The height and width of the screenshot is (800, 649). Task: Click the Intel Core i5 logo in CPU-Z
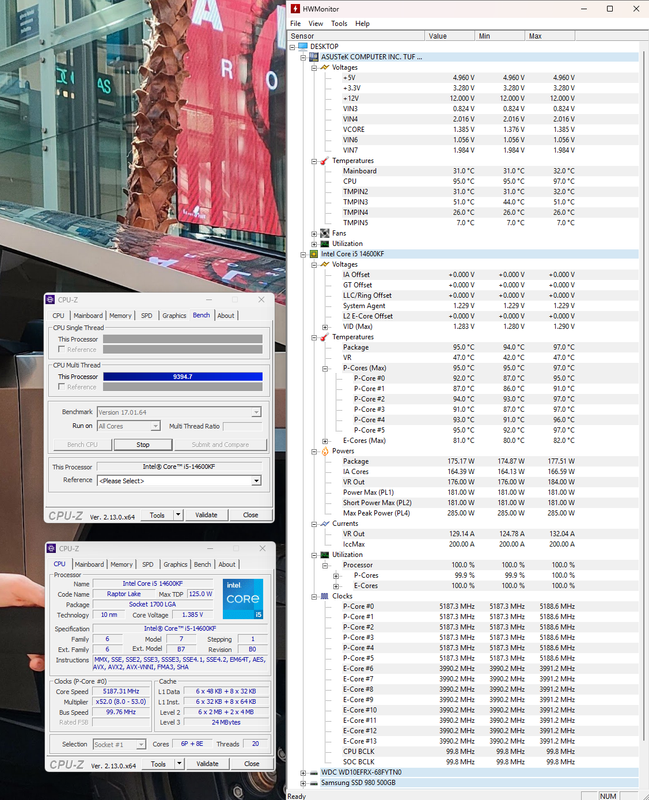click(243, 598)
